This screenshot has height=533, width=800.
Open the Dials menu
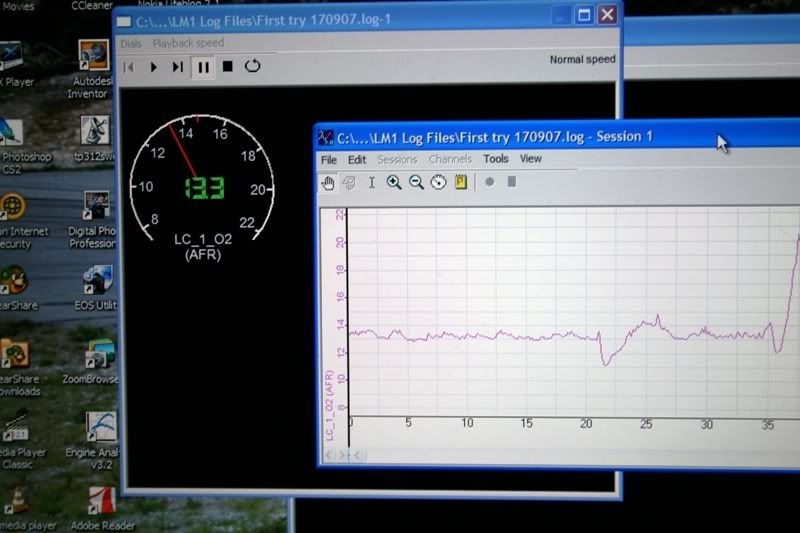130,44
